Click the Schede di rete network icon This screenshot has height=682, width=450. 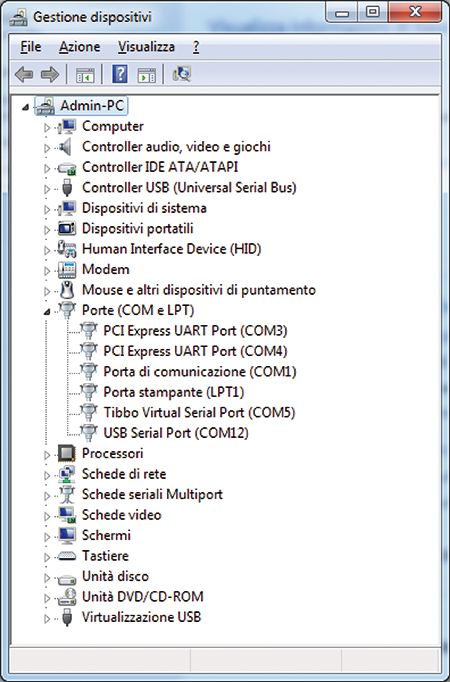(x=67, y=474)
